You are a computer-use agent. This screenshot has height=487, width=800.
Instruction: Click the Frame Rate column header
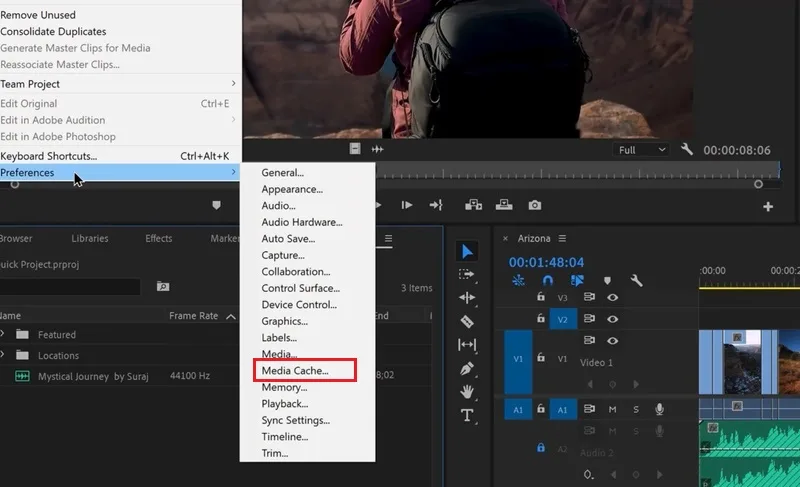click(x=193, y=316)
